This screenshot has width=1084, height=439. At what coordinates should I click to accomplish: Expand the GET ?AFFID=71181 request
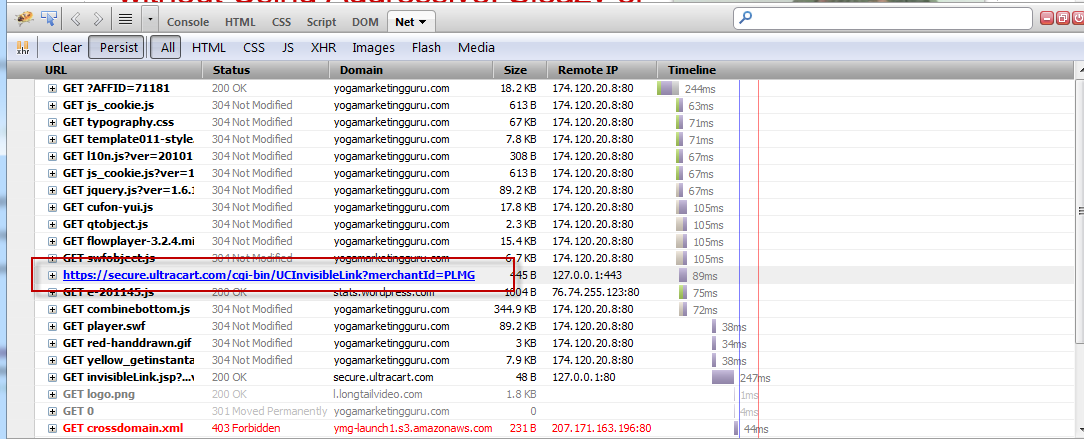coord(52,88)
